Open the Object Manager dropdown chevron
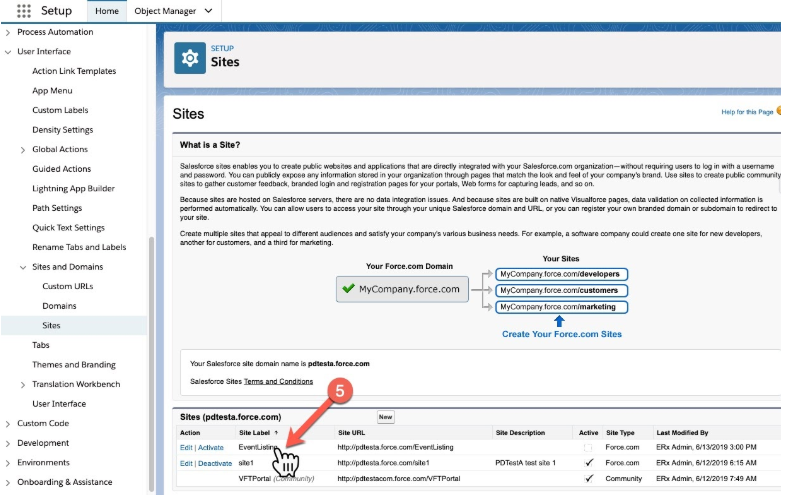The width and height of the screenshot is (789, 500). 208,11
